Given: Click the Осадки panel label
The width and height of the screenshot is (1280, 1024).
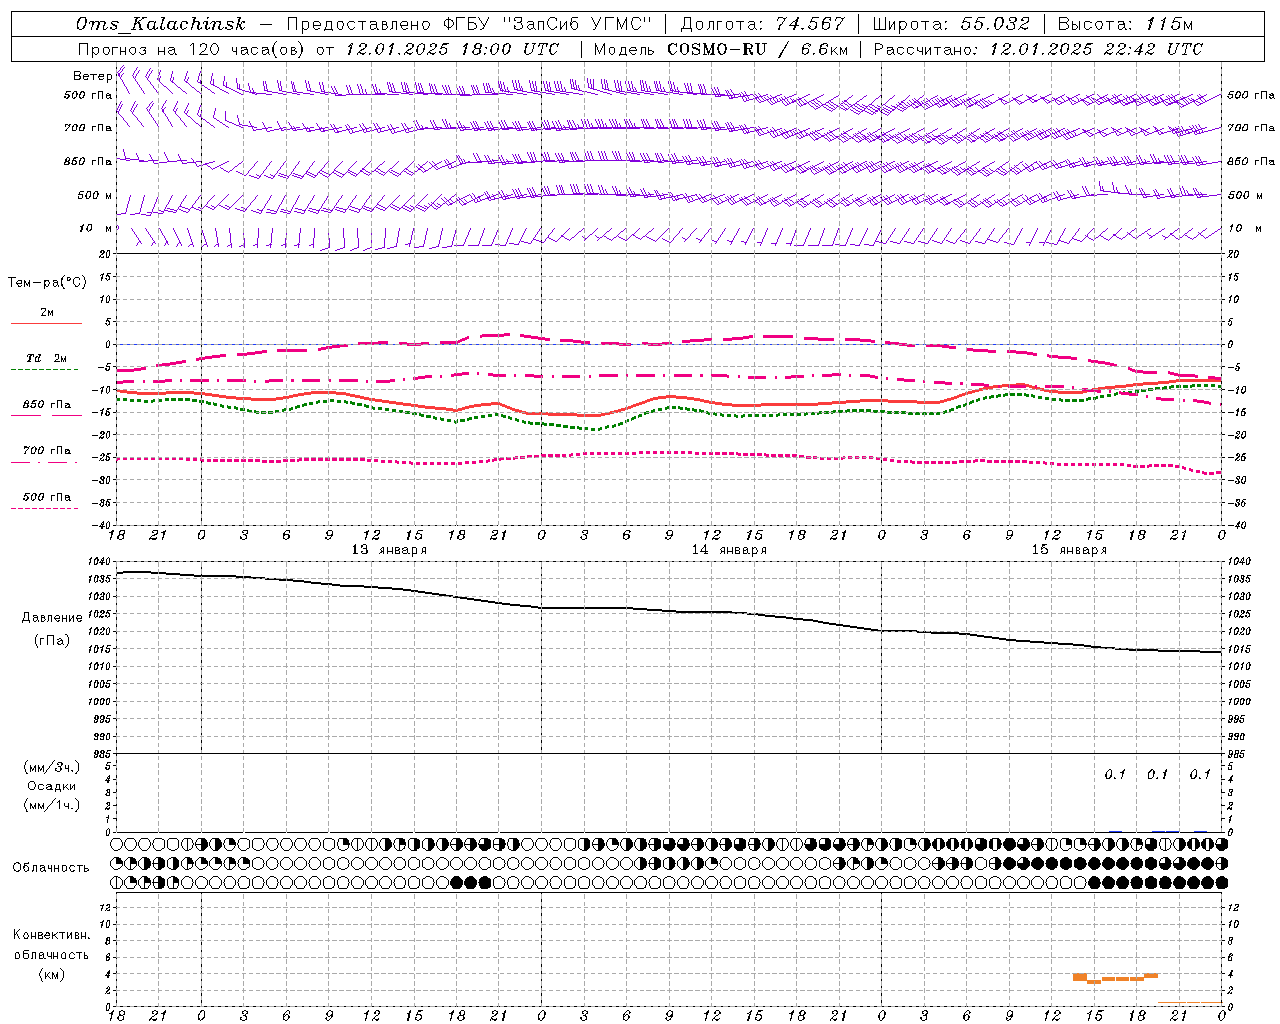Looking at the screenshot, I should point(52,787).
